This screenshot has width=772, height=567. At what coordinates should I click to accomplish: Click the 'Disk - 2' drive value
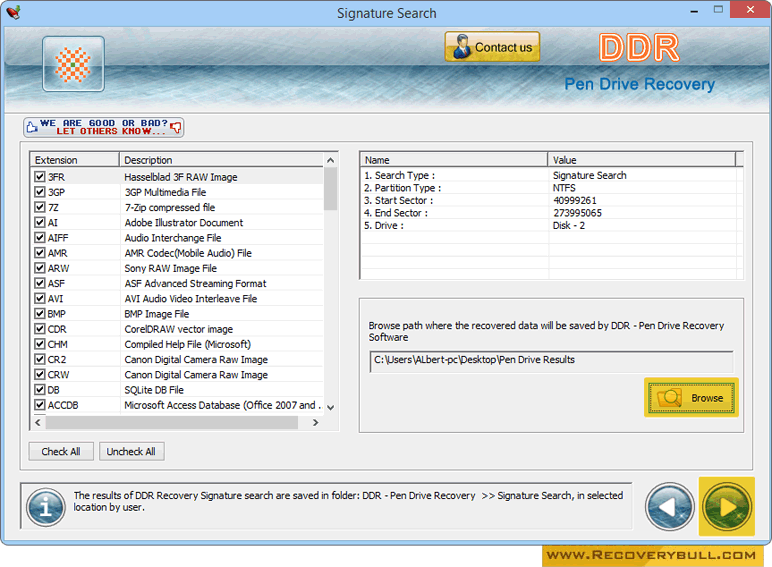(569, 226)
